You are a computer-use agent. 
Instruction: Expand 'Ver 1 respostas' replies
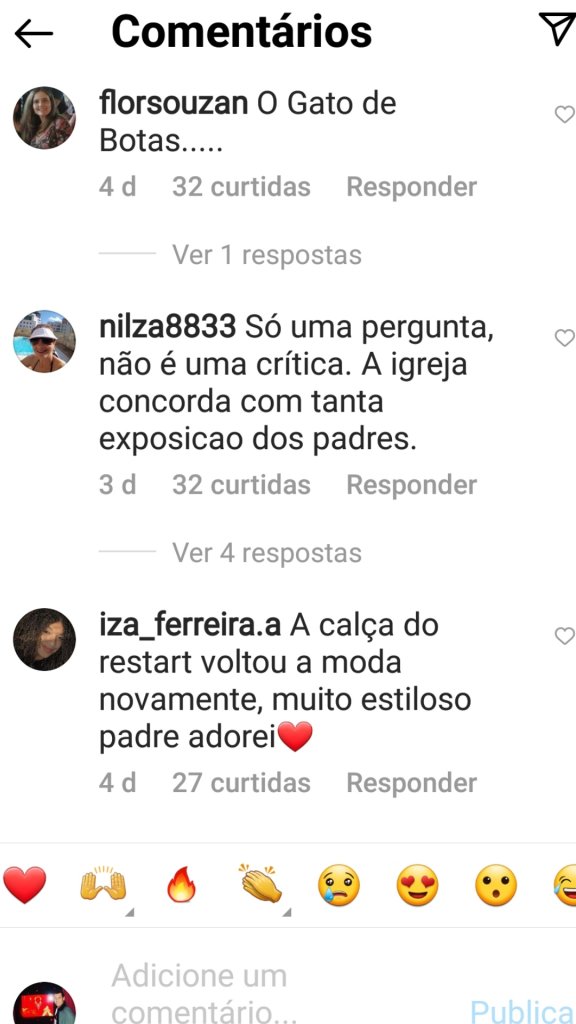tap(266, 255)
